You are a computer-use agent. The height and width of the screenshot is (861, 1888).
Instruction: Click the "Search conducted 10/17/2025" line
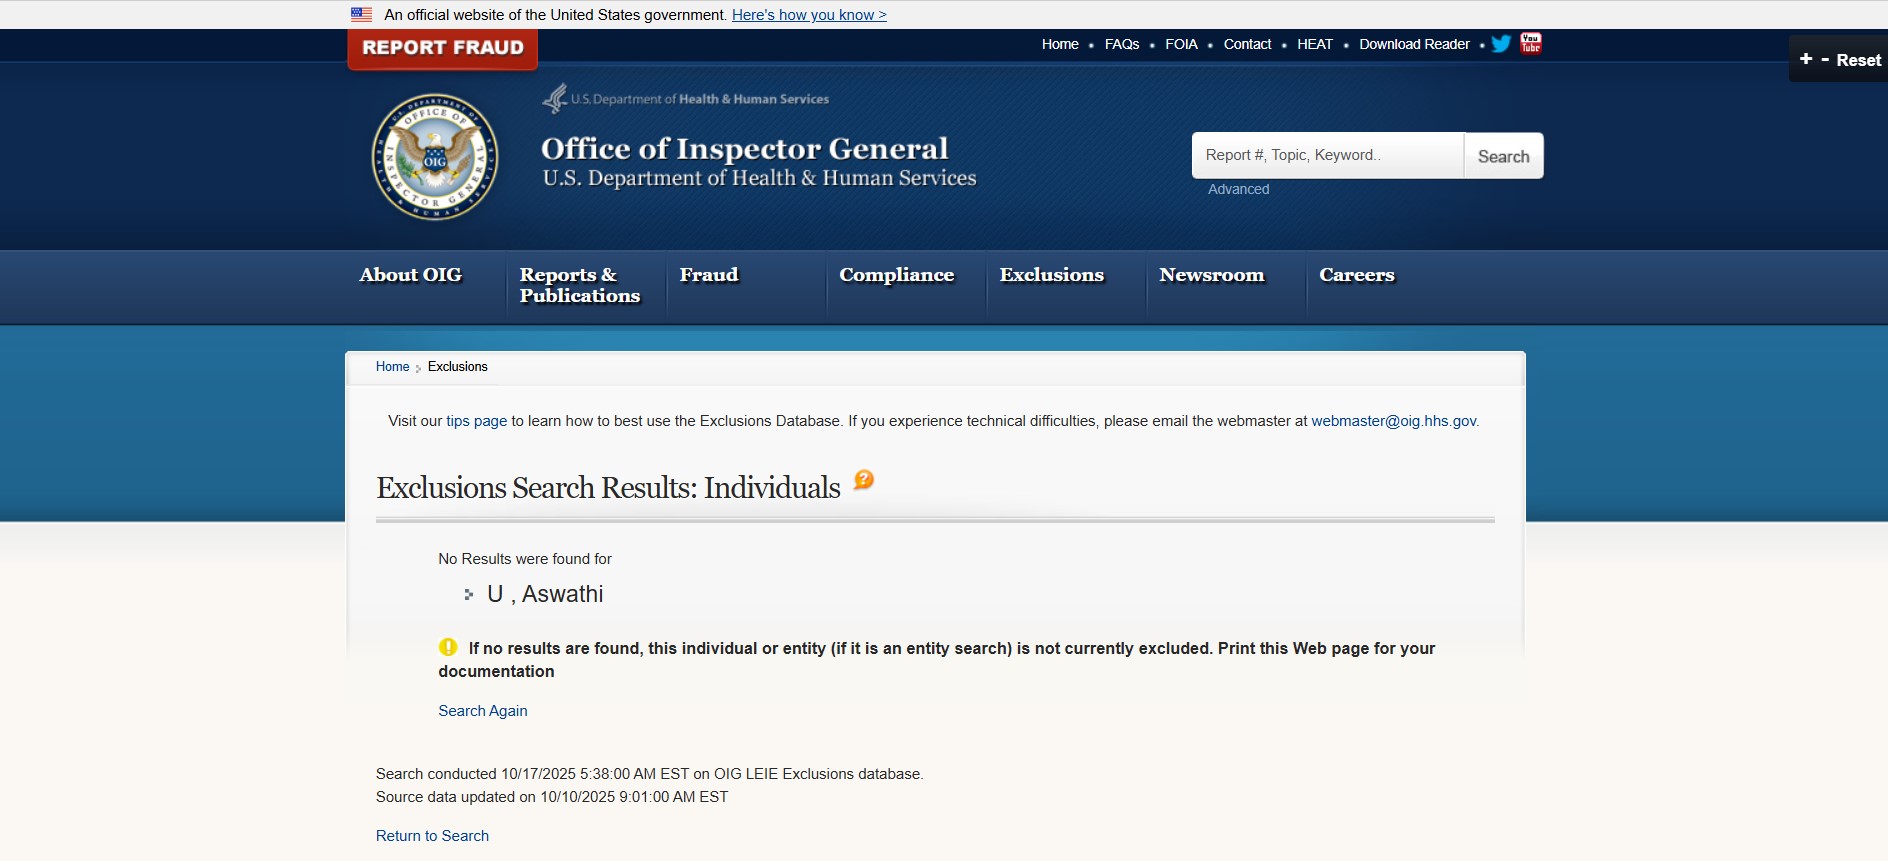click(x=650, y=774)
